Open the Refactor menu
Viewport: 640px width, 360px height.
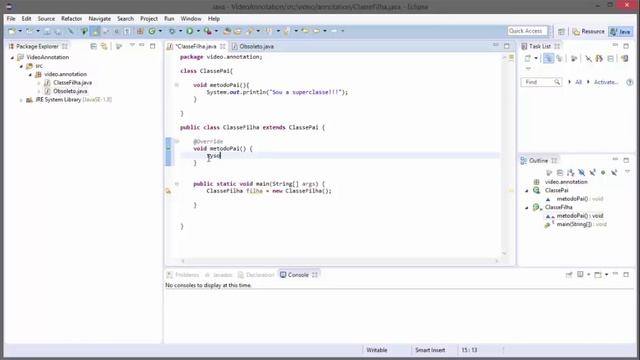71,19
